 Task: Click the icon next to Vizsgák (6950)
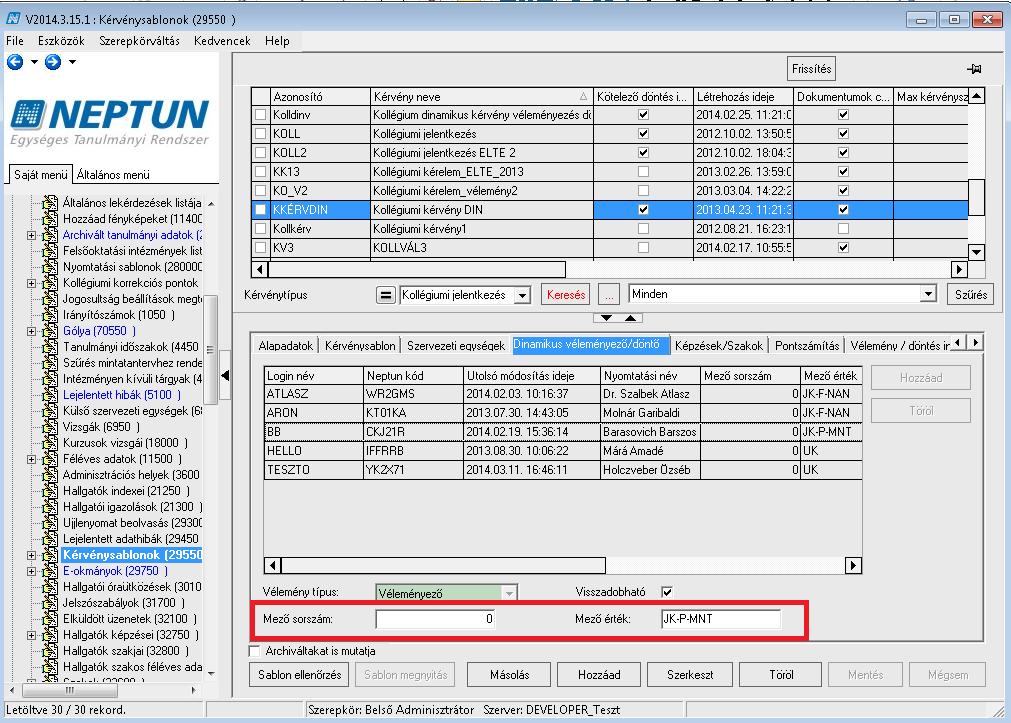click(50, 427)
